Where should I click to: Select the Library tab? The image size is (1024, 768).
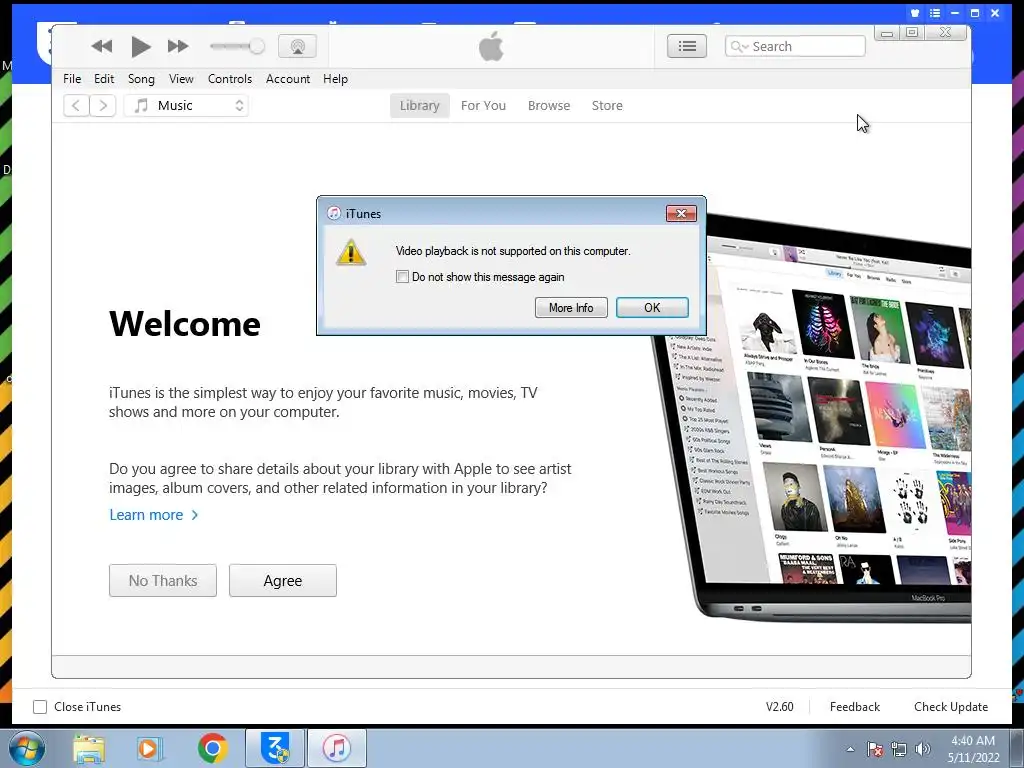pyautogui.click(x=419, y=106)
